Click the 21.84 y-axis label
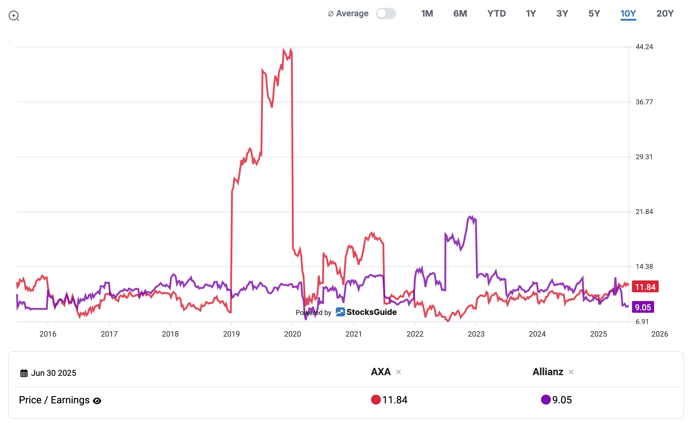Viewport: 691px width, 425px height. pyautogui.click(x=644, y=212)
